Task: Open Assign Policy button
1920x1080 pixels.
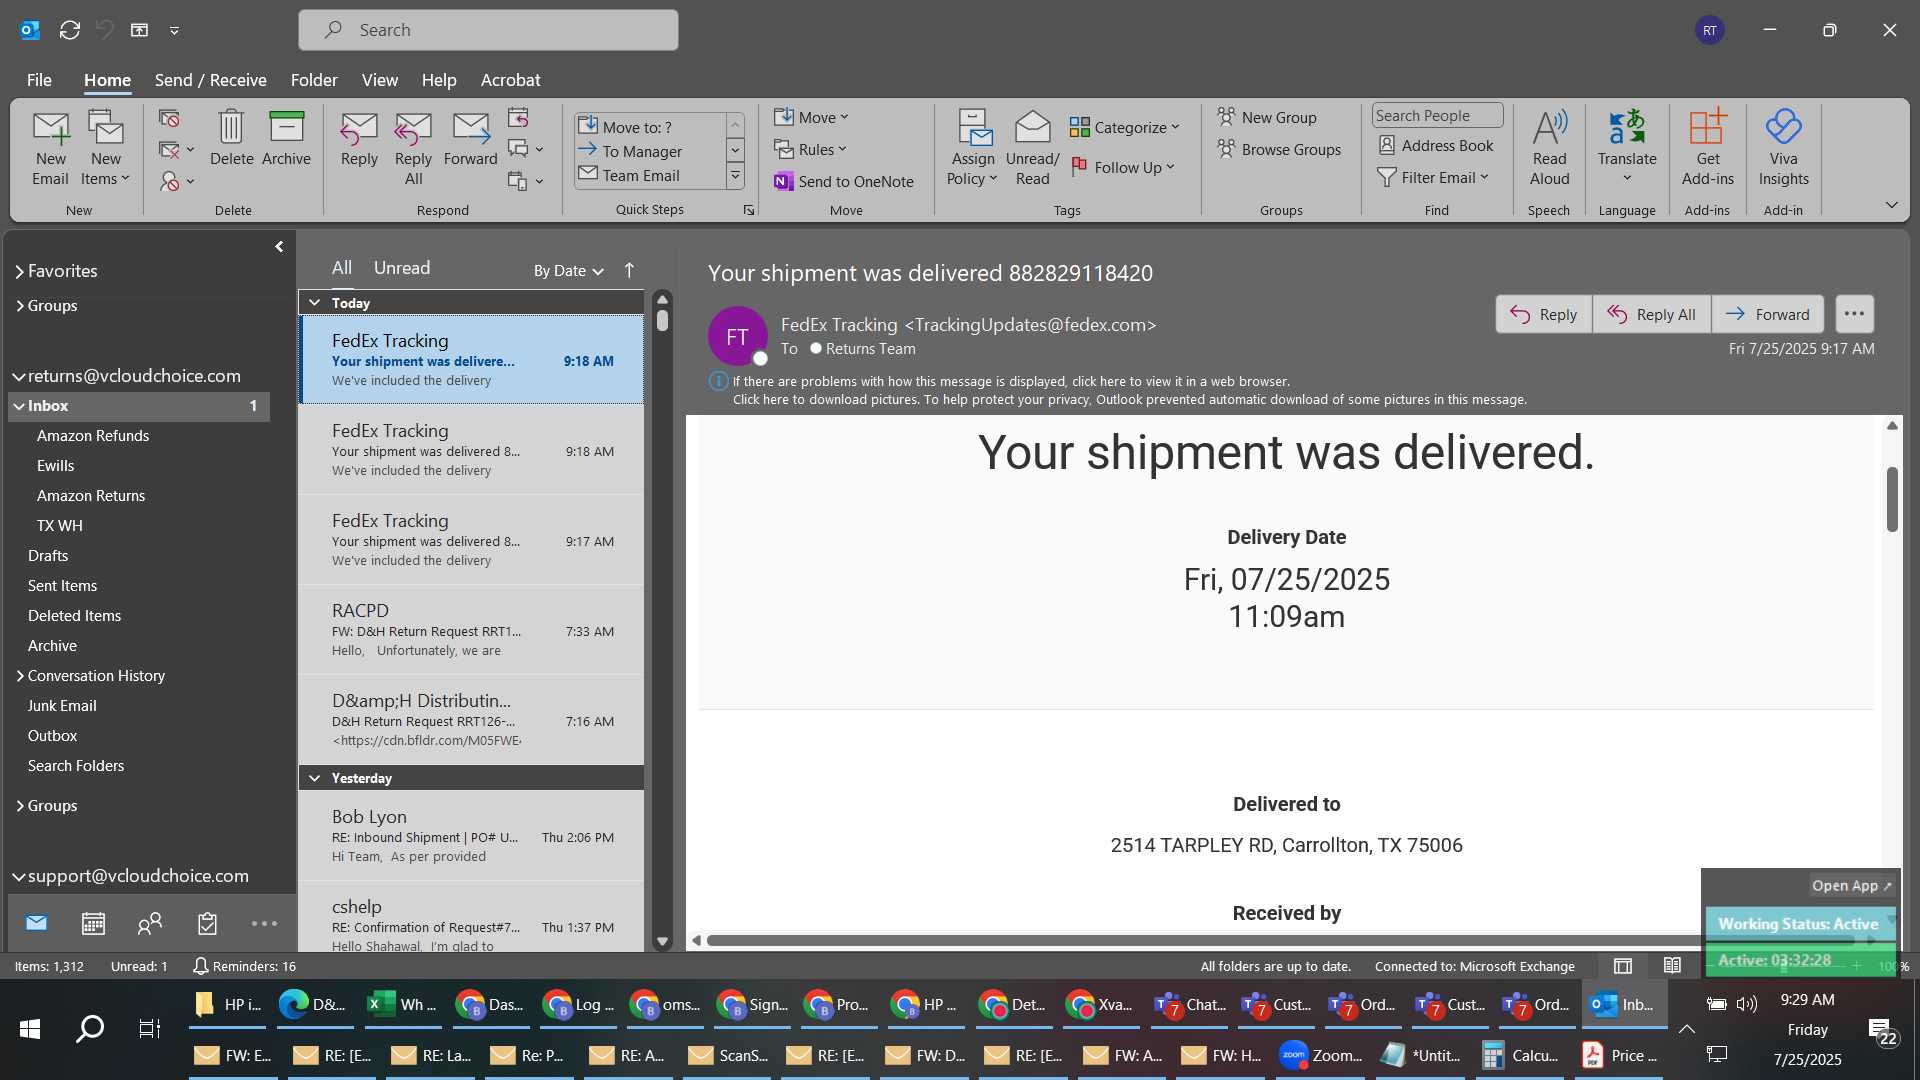Action: click(x=973, y=148)
